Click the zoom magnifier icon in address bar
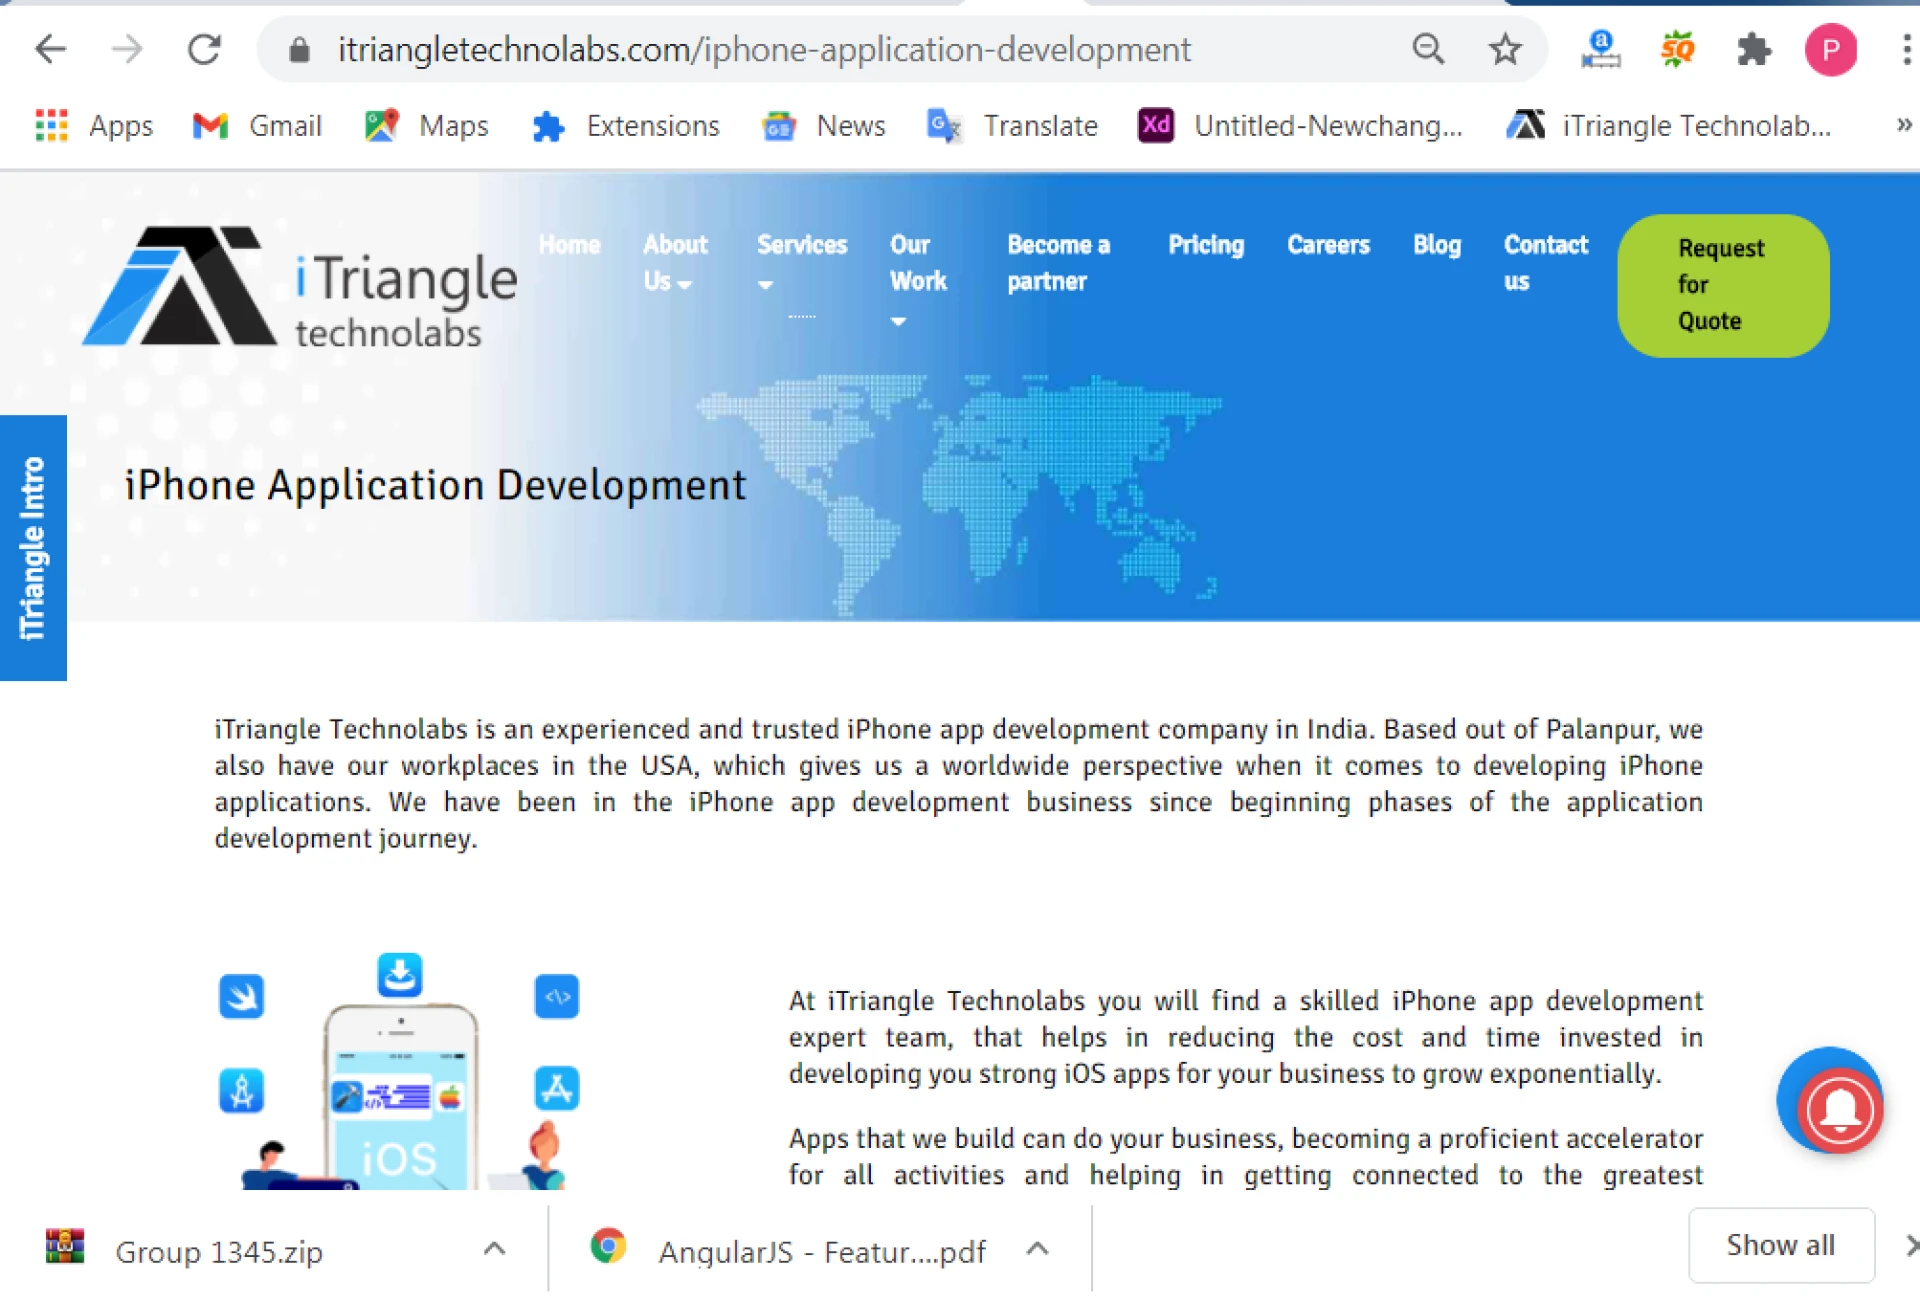This screenshot has height=1301, width=1920. point(1428,49)
